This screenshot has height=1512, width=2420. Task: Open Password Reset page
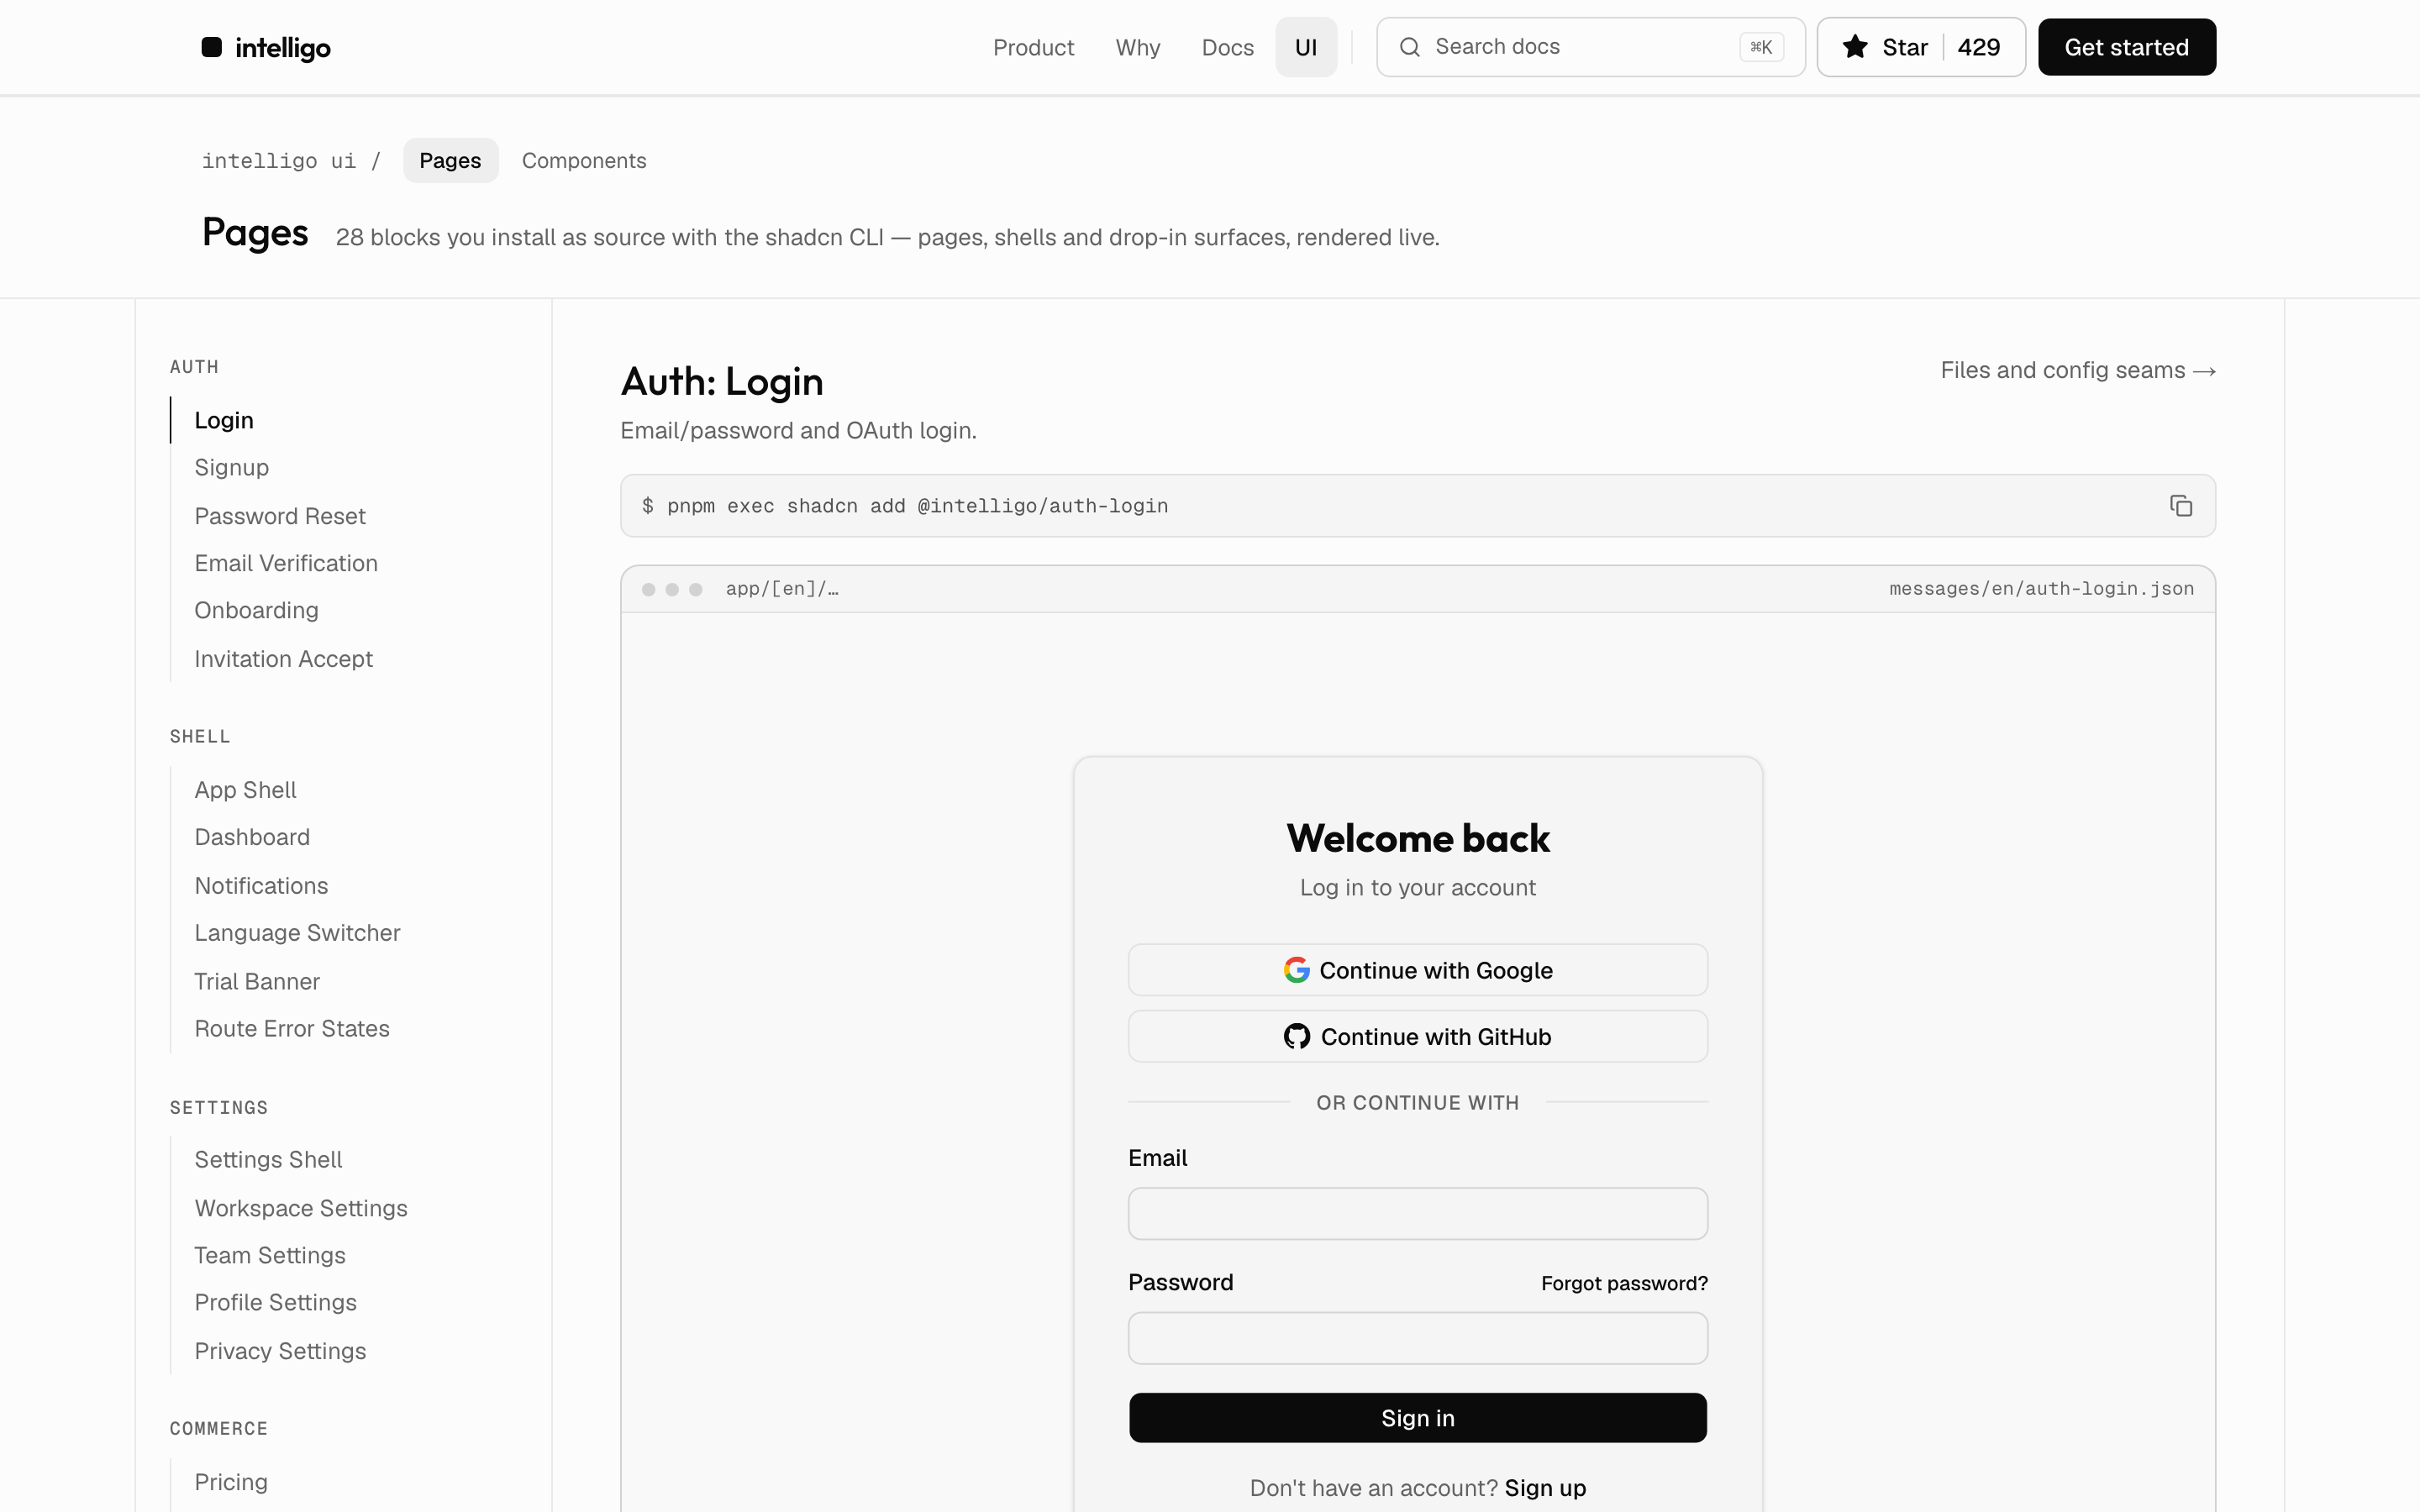(x=280, y=516)
